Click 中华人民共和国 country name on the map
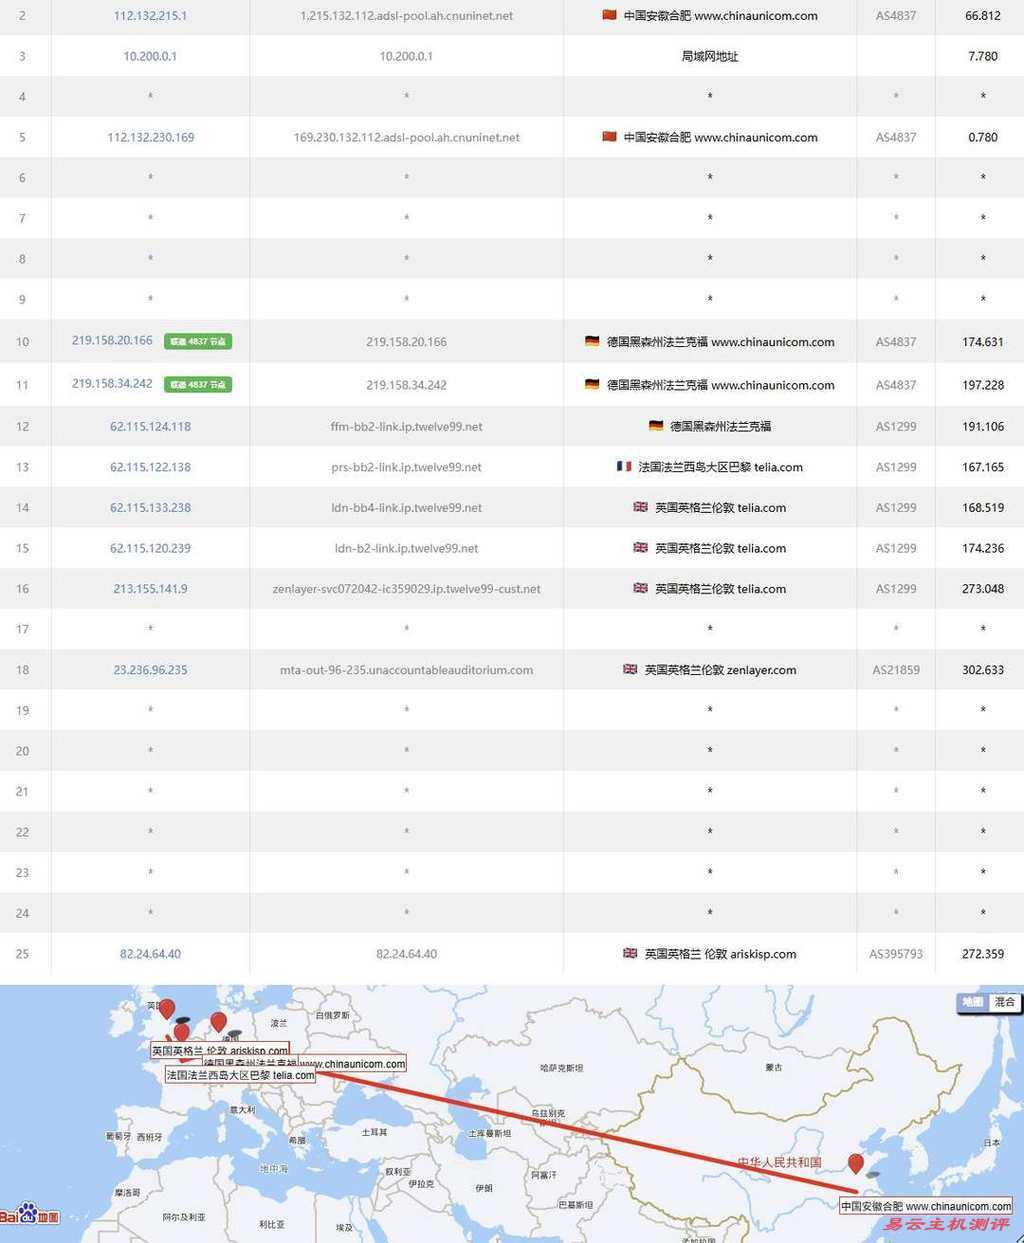Image resolution: width=1024 pixels, height=1243 pixels. [x=780, y=1162]
